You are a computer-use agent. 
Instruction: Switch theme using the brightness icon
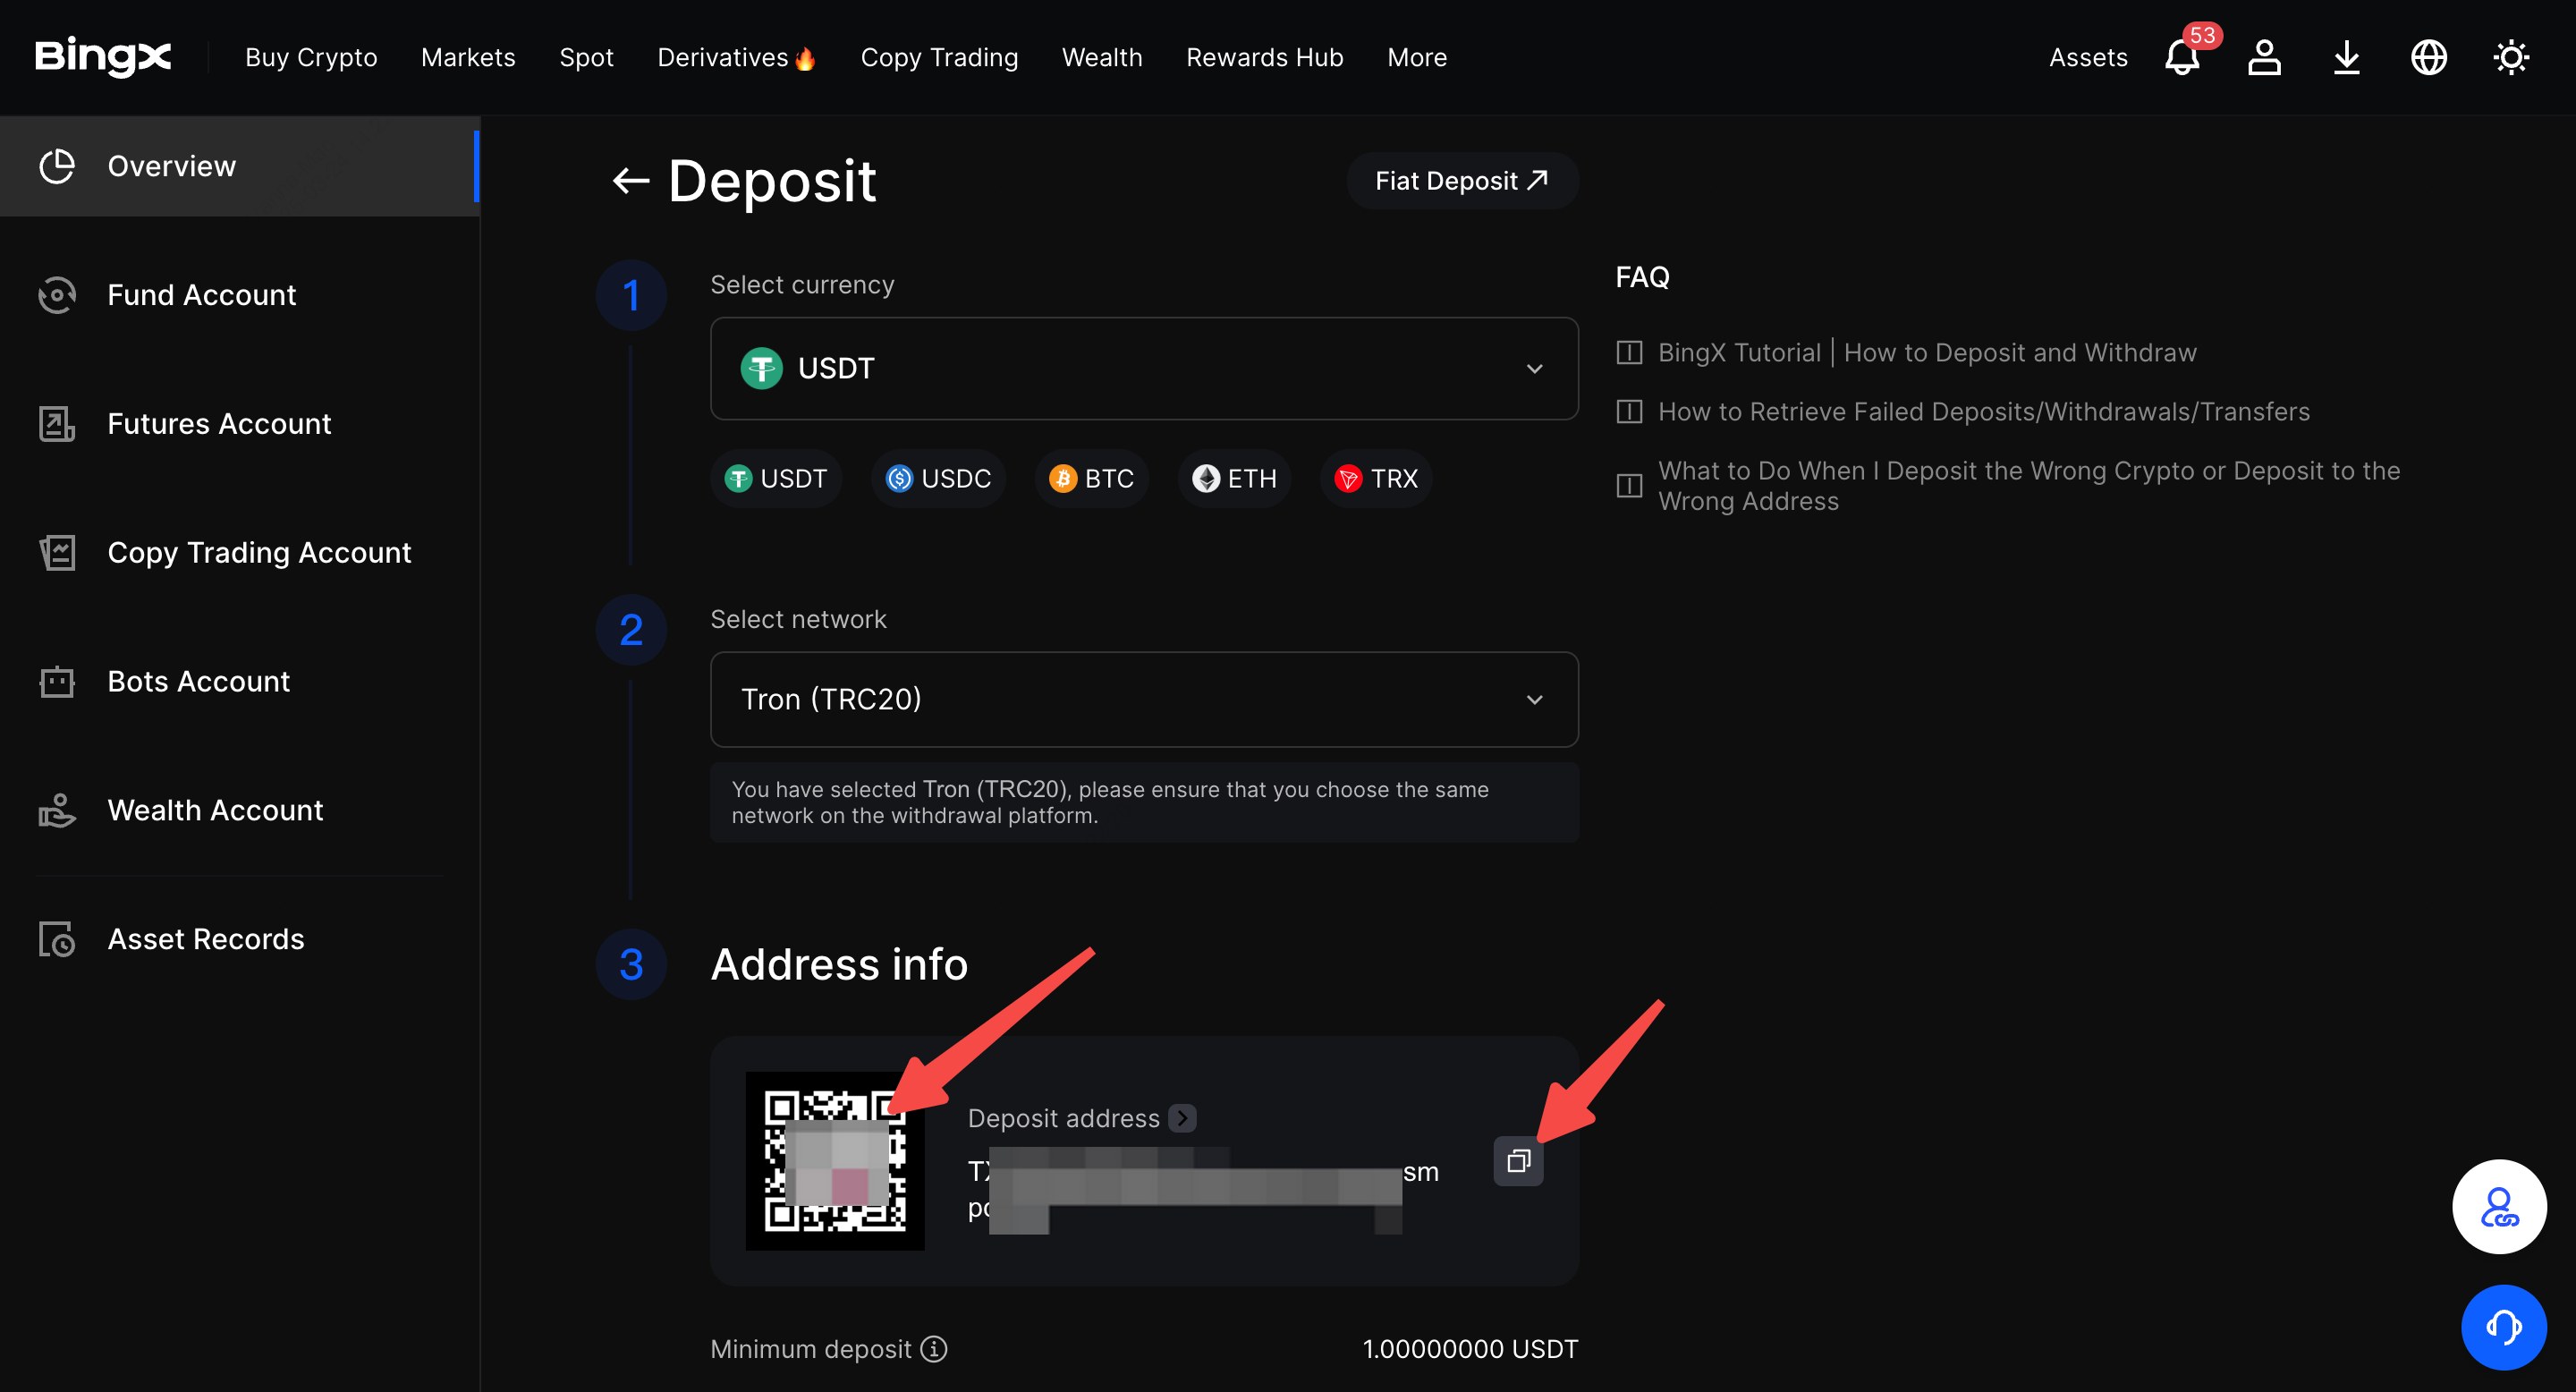2511,58
